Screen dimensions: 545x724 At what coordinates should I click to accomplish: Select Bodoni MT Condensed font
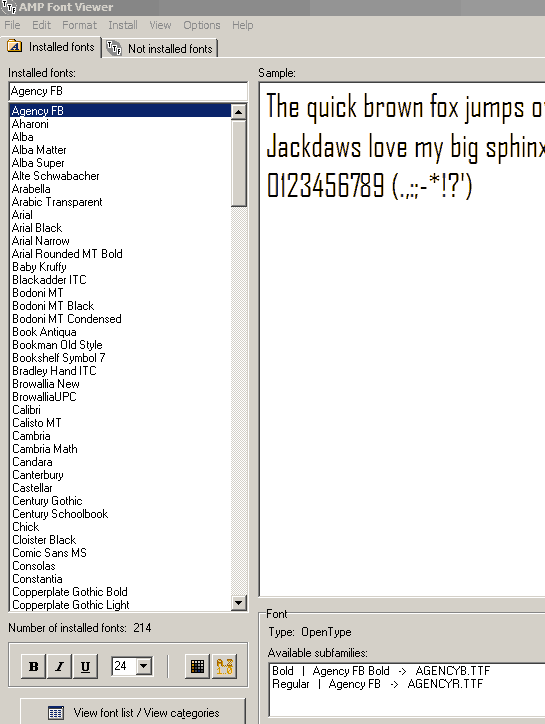click(120, 319)
